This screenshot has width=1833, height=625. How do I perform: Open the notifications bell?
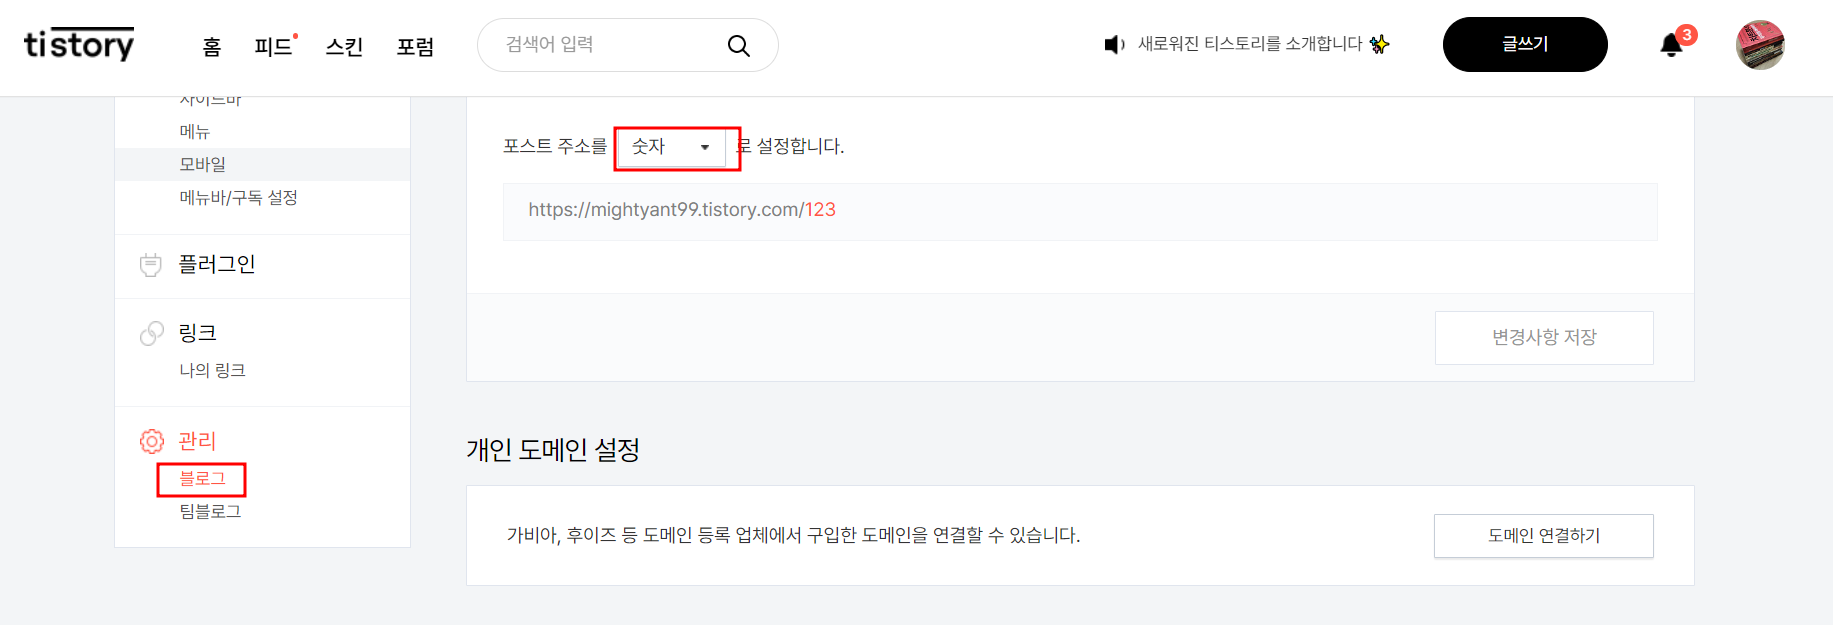(1671, 45)
